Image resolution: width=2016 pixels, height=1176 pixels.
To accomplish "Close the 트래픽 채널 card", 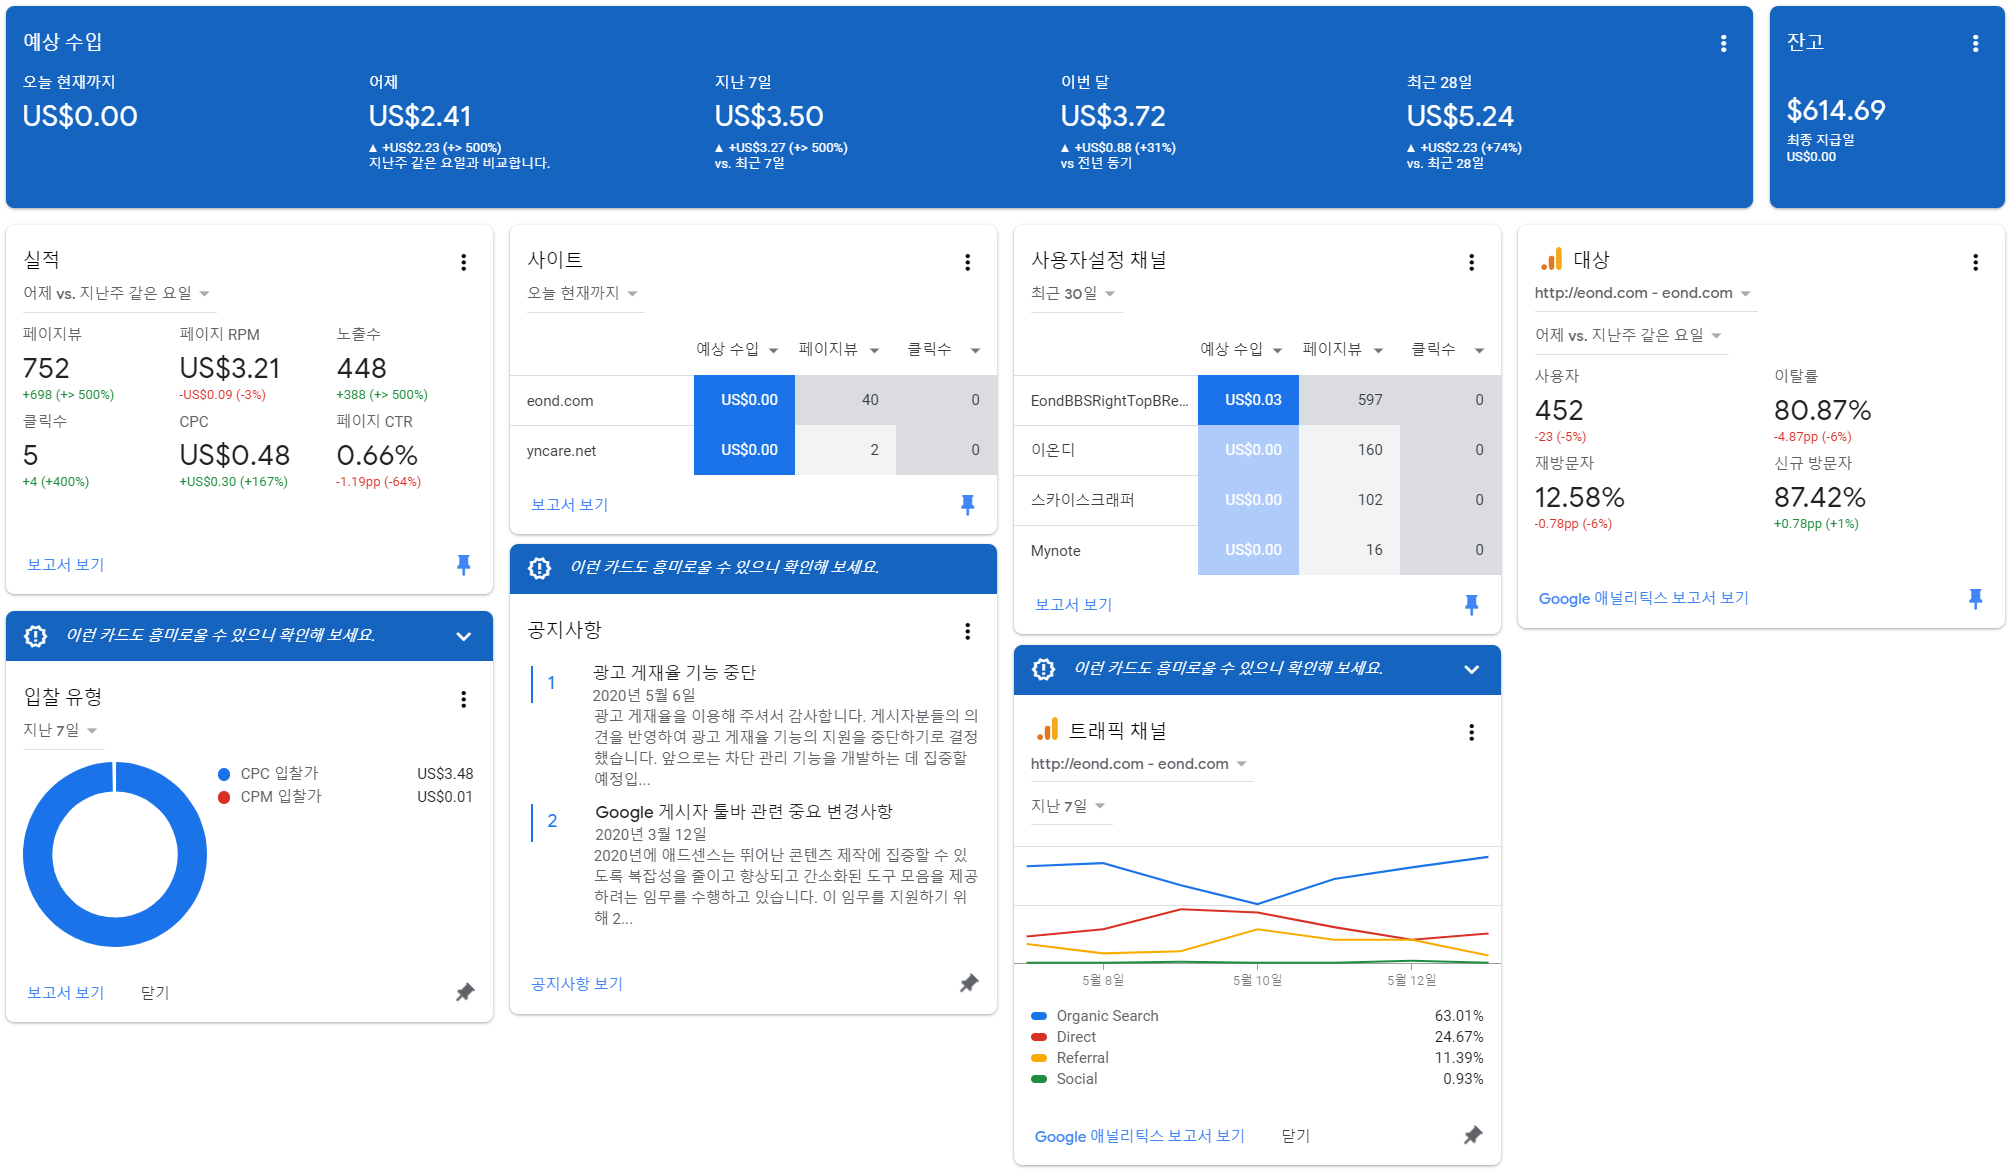I will pos(1295,1136).
